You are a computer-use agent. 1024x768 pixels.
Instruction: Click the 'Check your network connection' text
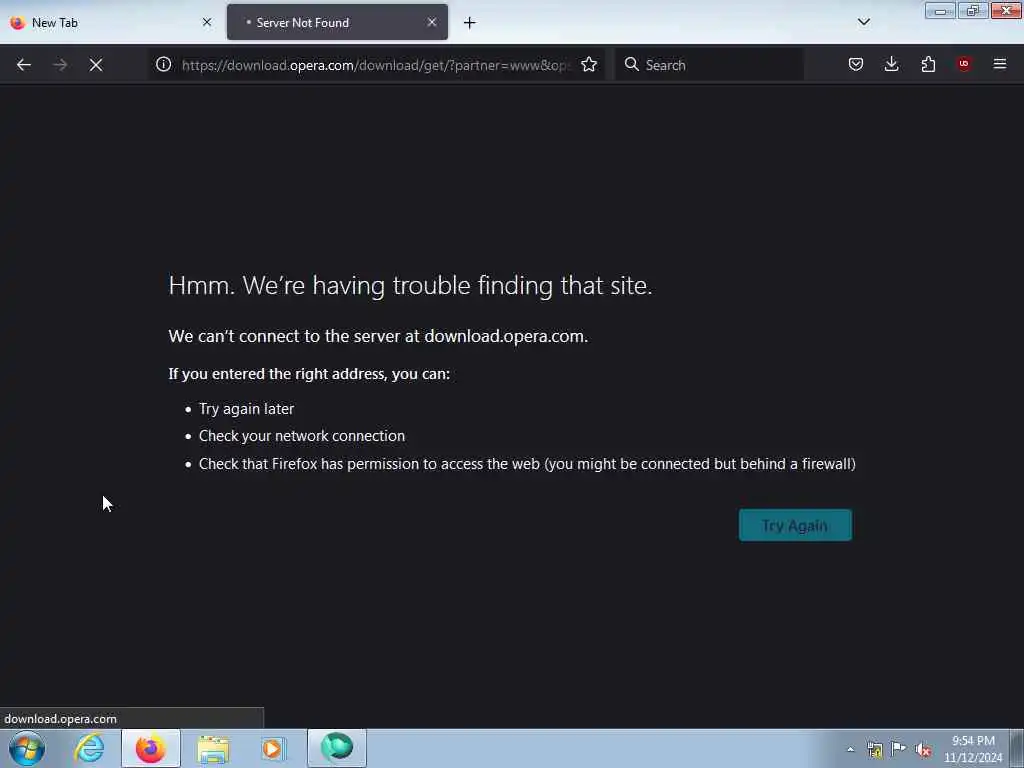pos(302,436)
